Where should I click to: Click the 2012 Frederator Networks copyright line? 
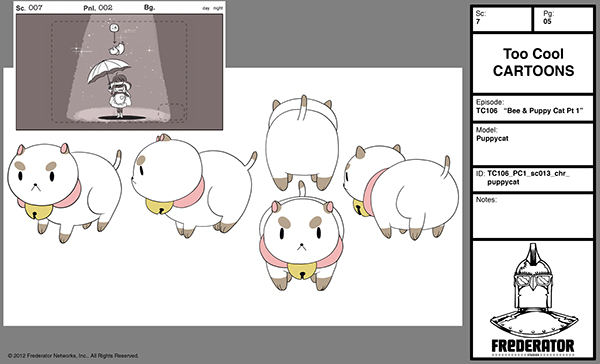(x=73, y=356)
